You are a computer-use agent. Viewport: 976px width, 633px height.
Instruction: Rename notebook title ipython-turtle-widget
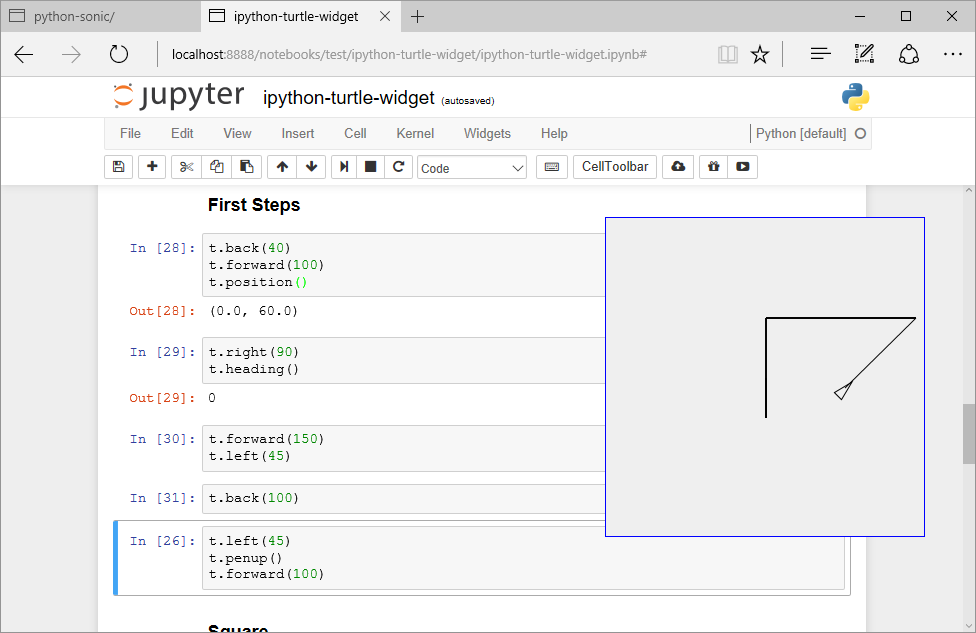click(349, 98)
